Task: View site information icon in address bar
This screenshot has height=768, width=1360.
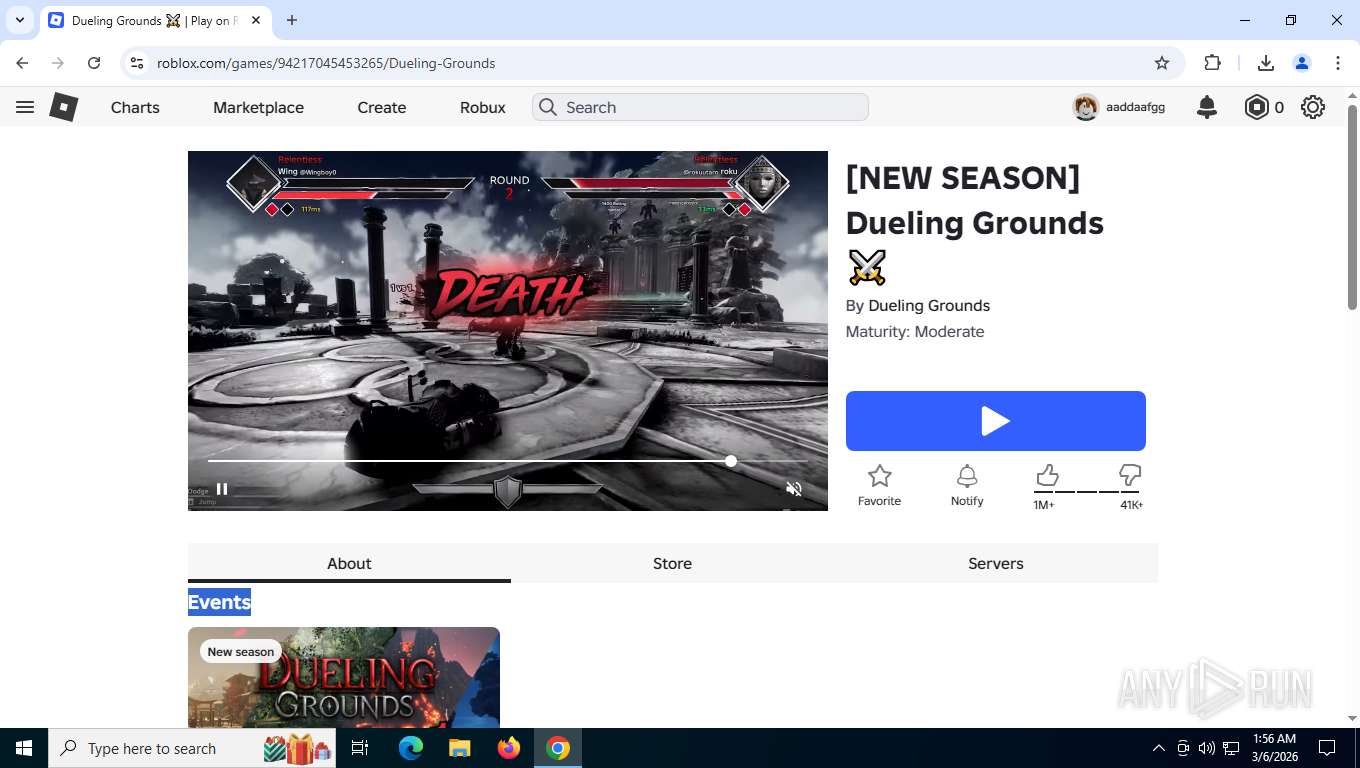Action: tap(137, 63)
